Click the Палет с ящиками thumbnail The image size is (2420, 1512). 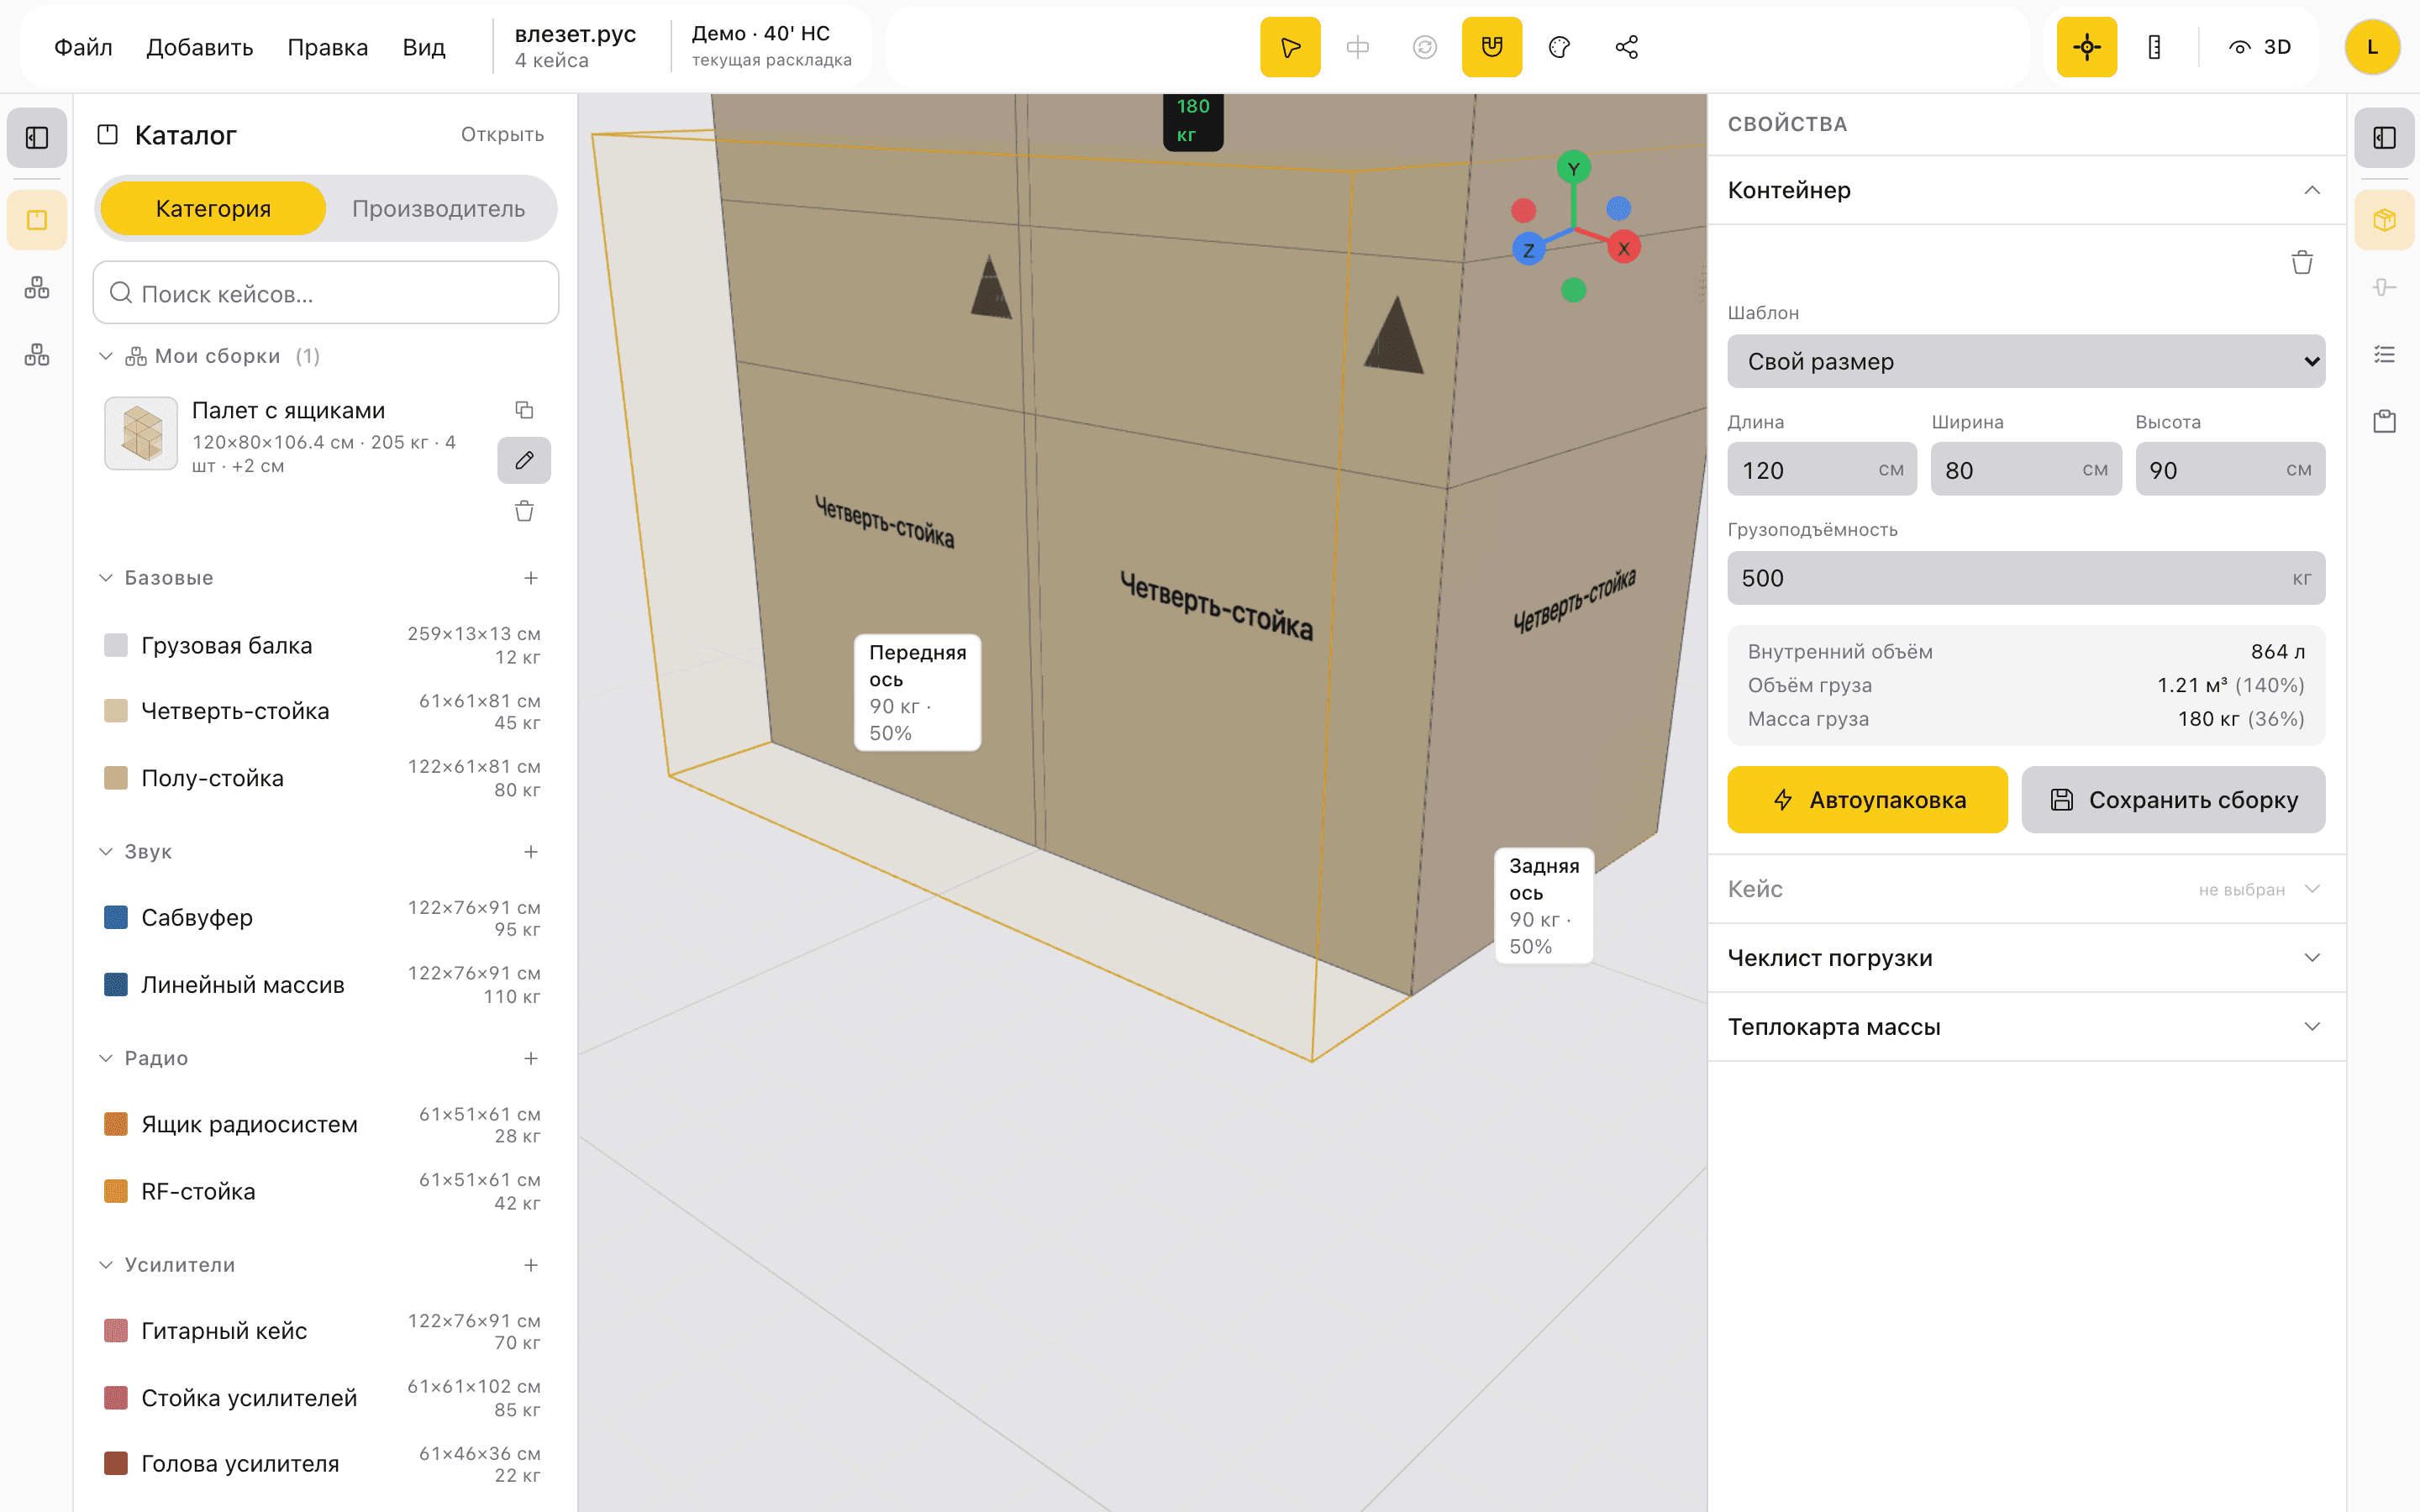pos(141,434)
